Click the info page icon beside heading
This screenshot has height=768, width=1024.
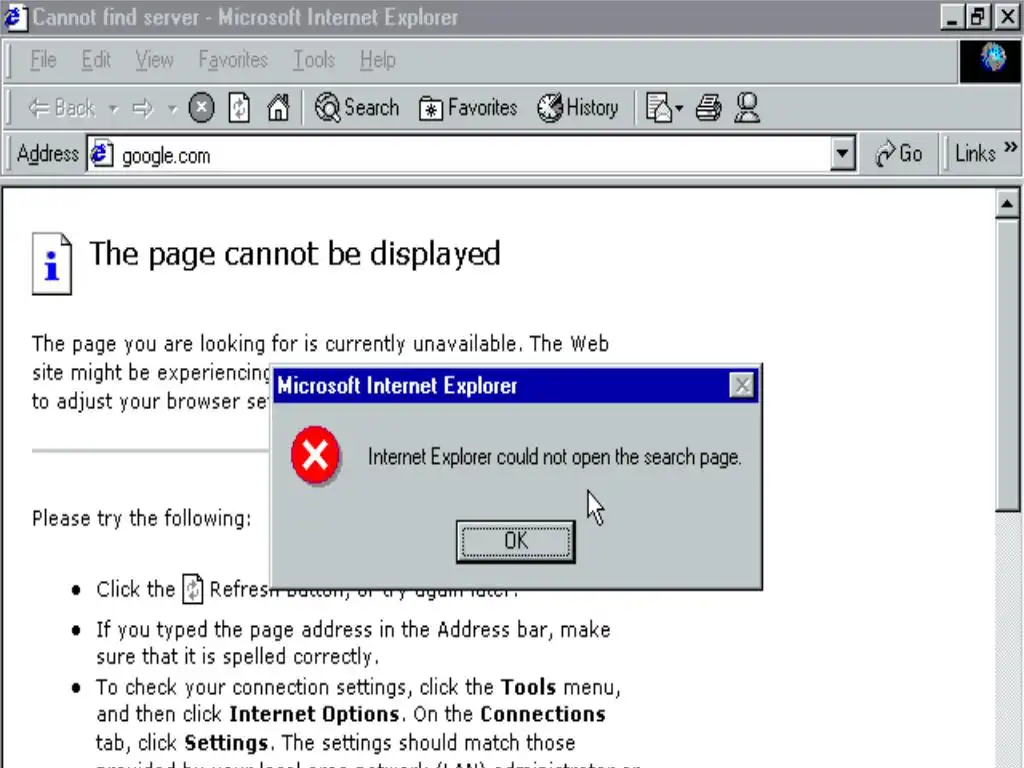tap(52, 264)
